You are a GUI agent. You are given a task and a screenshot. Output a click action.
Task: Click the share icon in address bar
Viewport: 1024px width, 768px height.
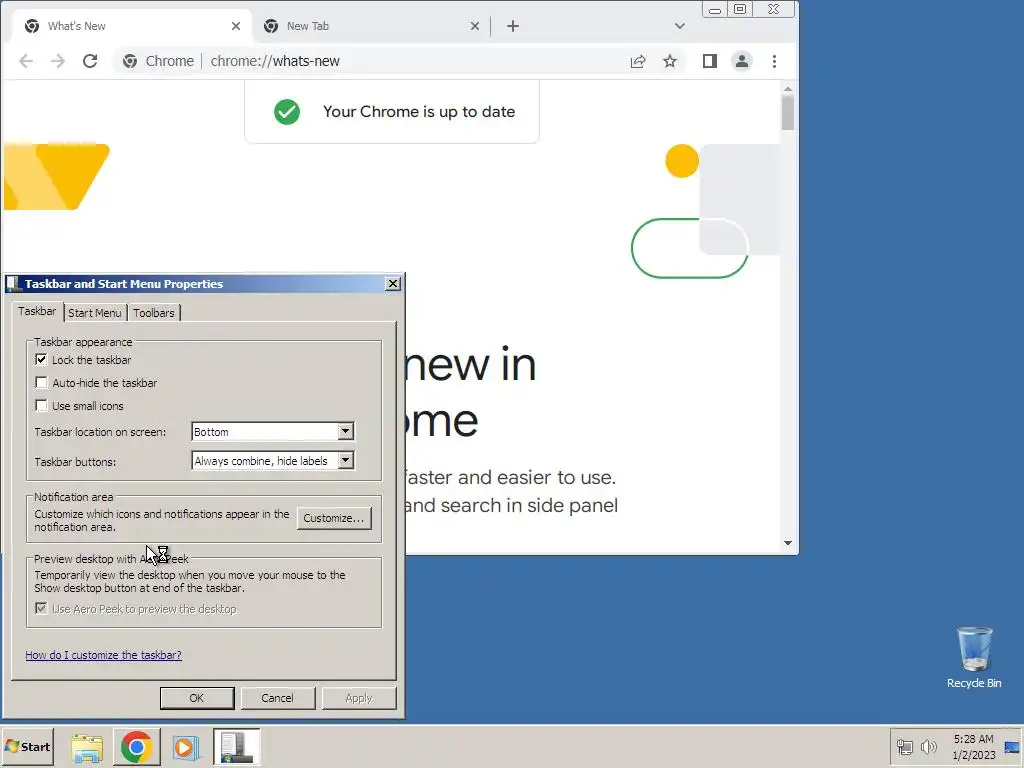tap(638, 61)
